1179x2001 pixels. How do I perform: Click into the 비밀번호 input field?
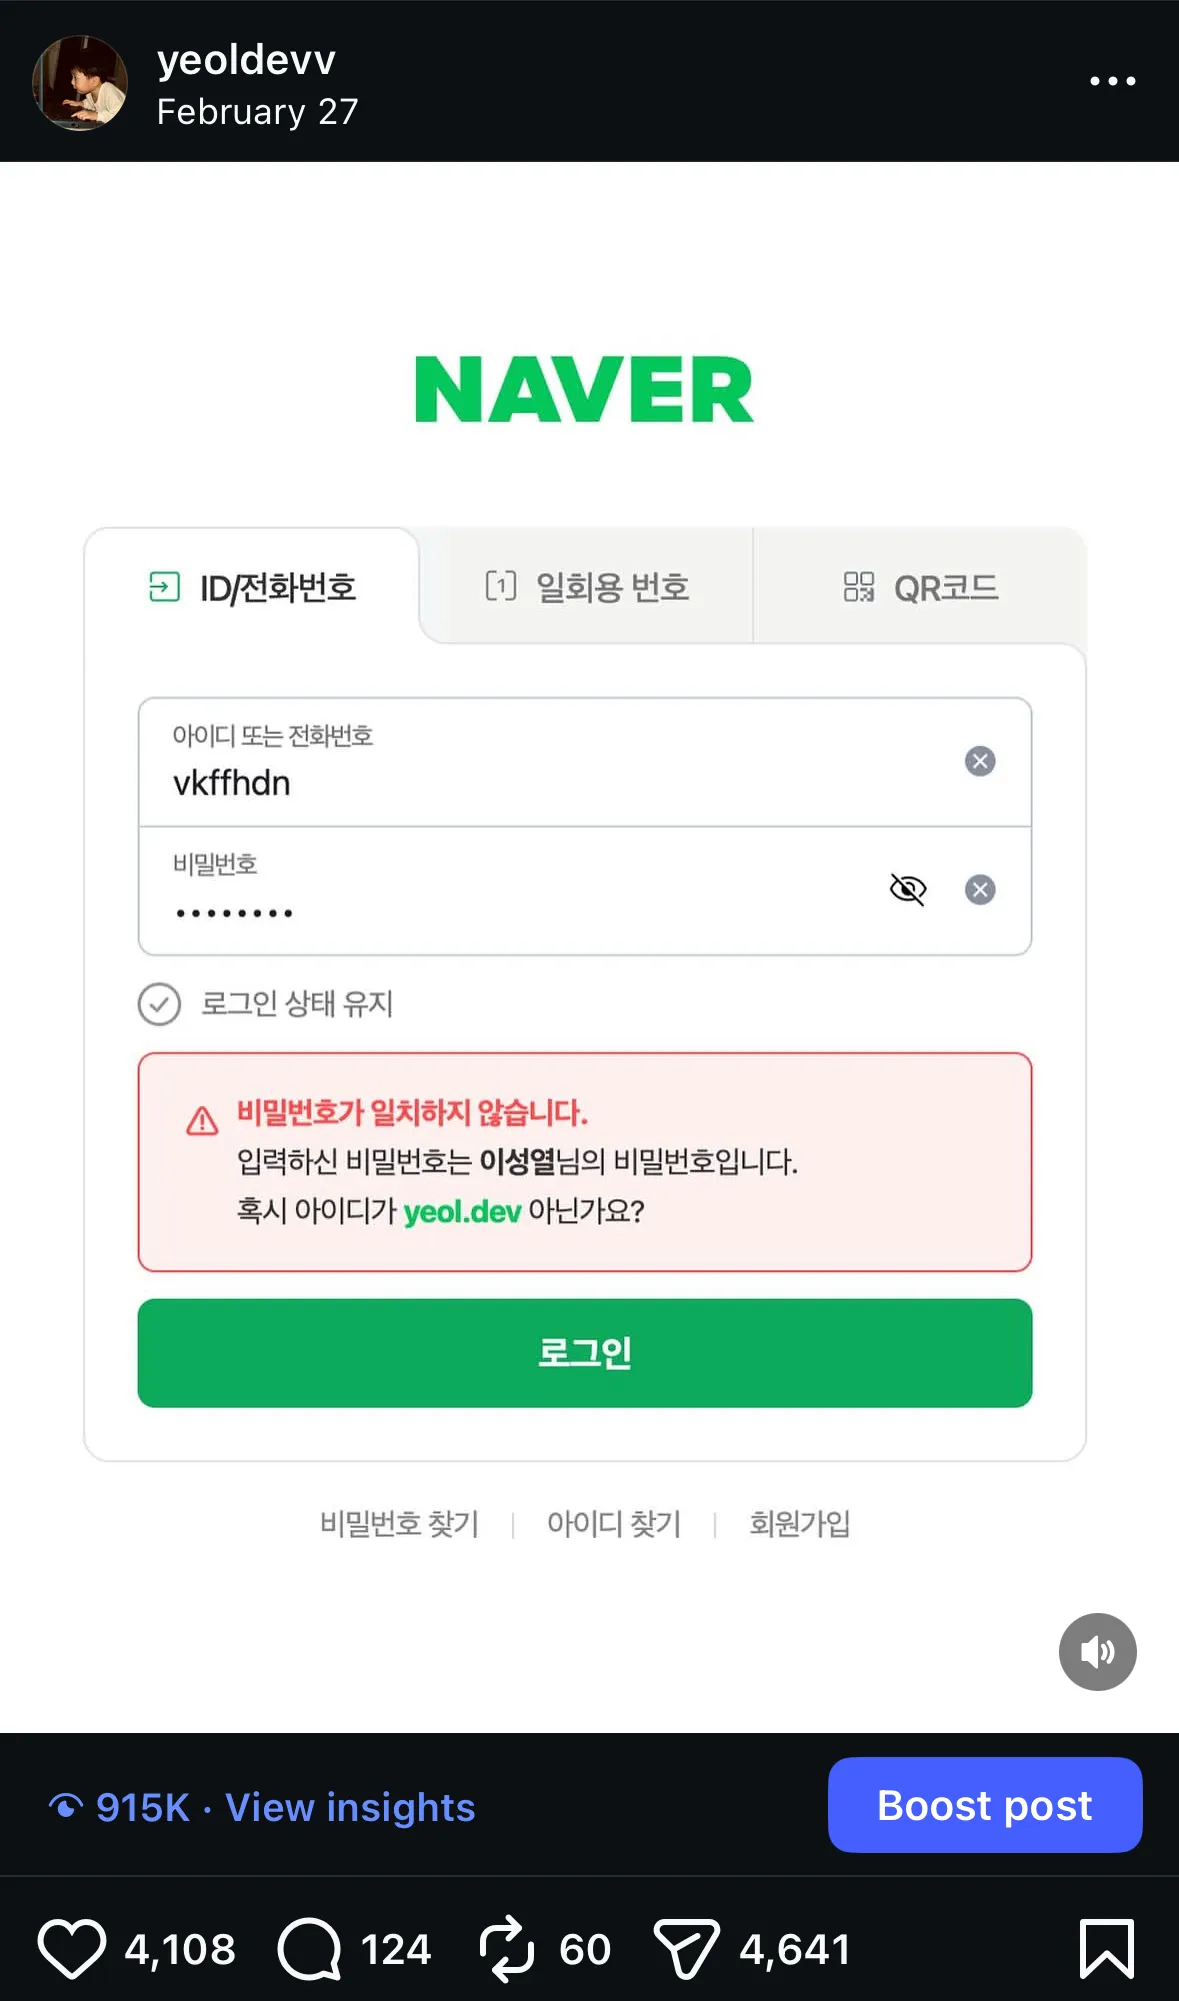tap(500, 900)
